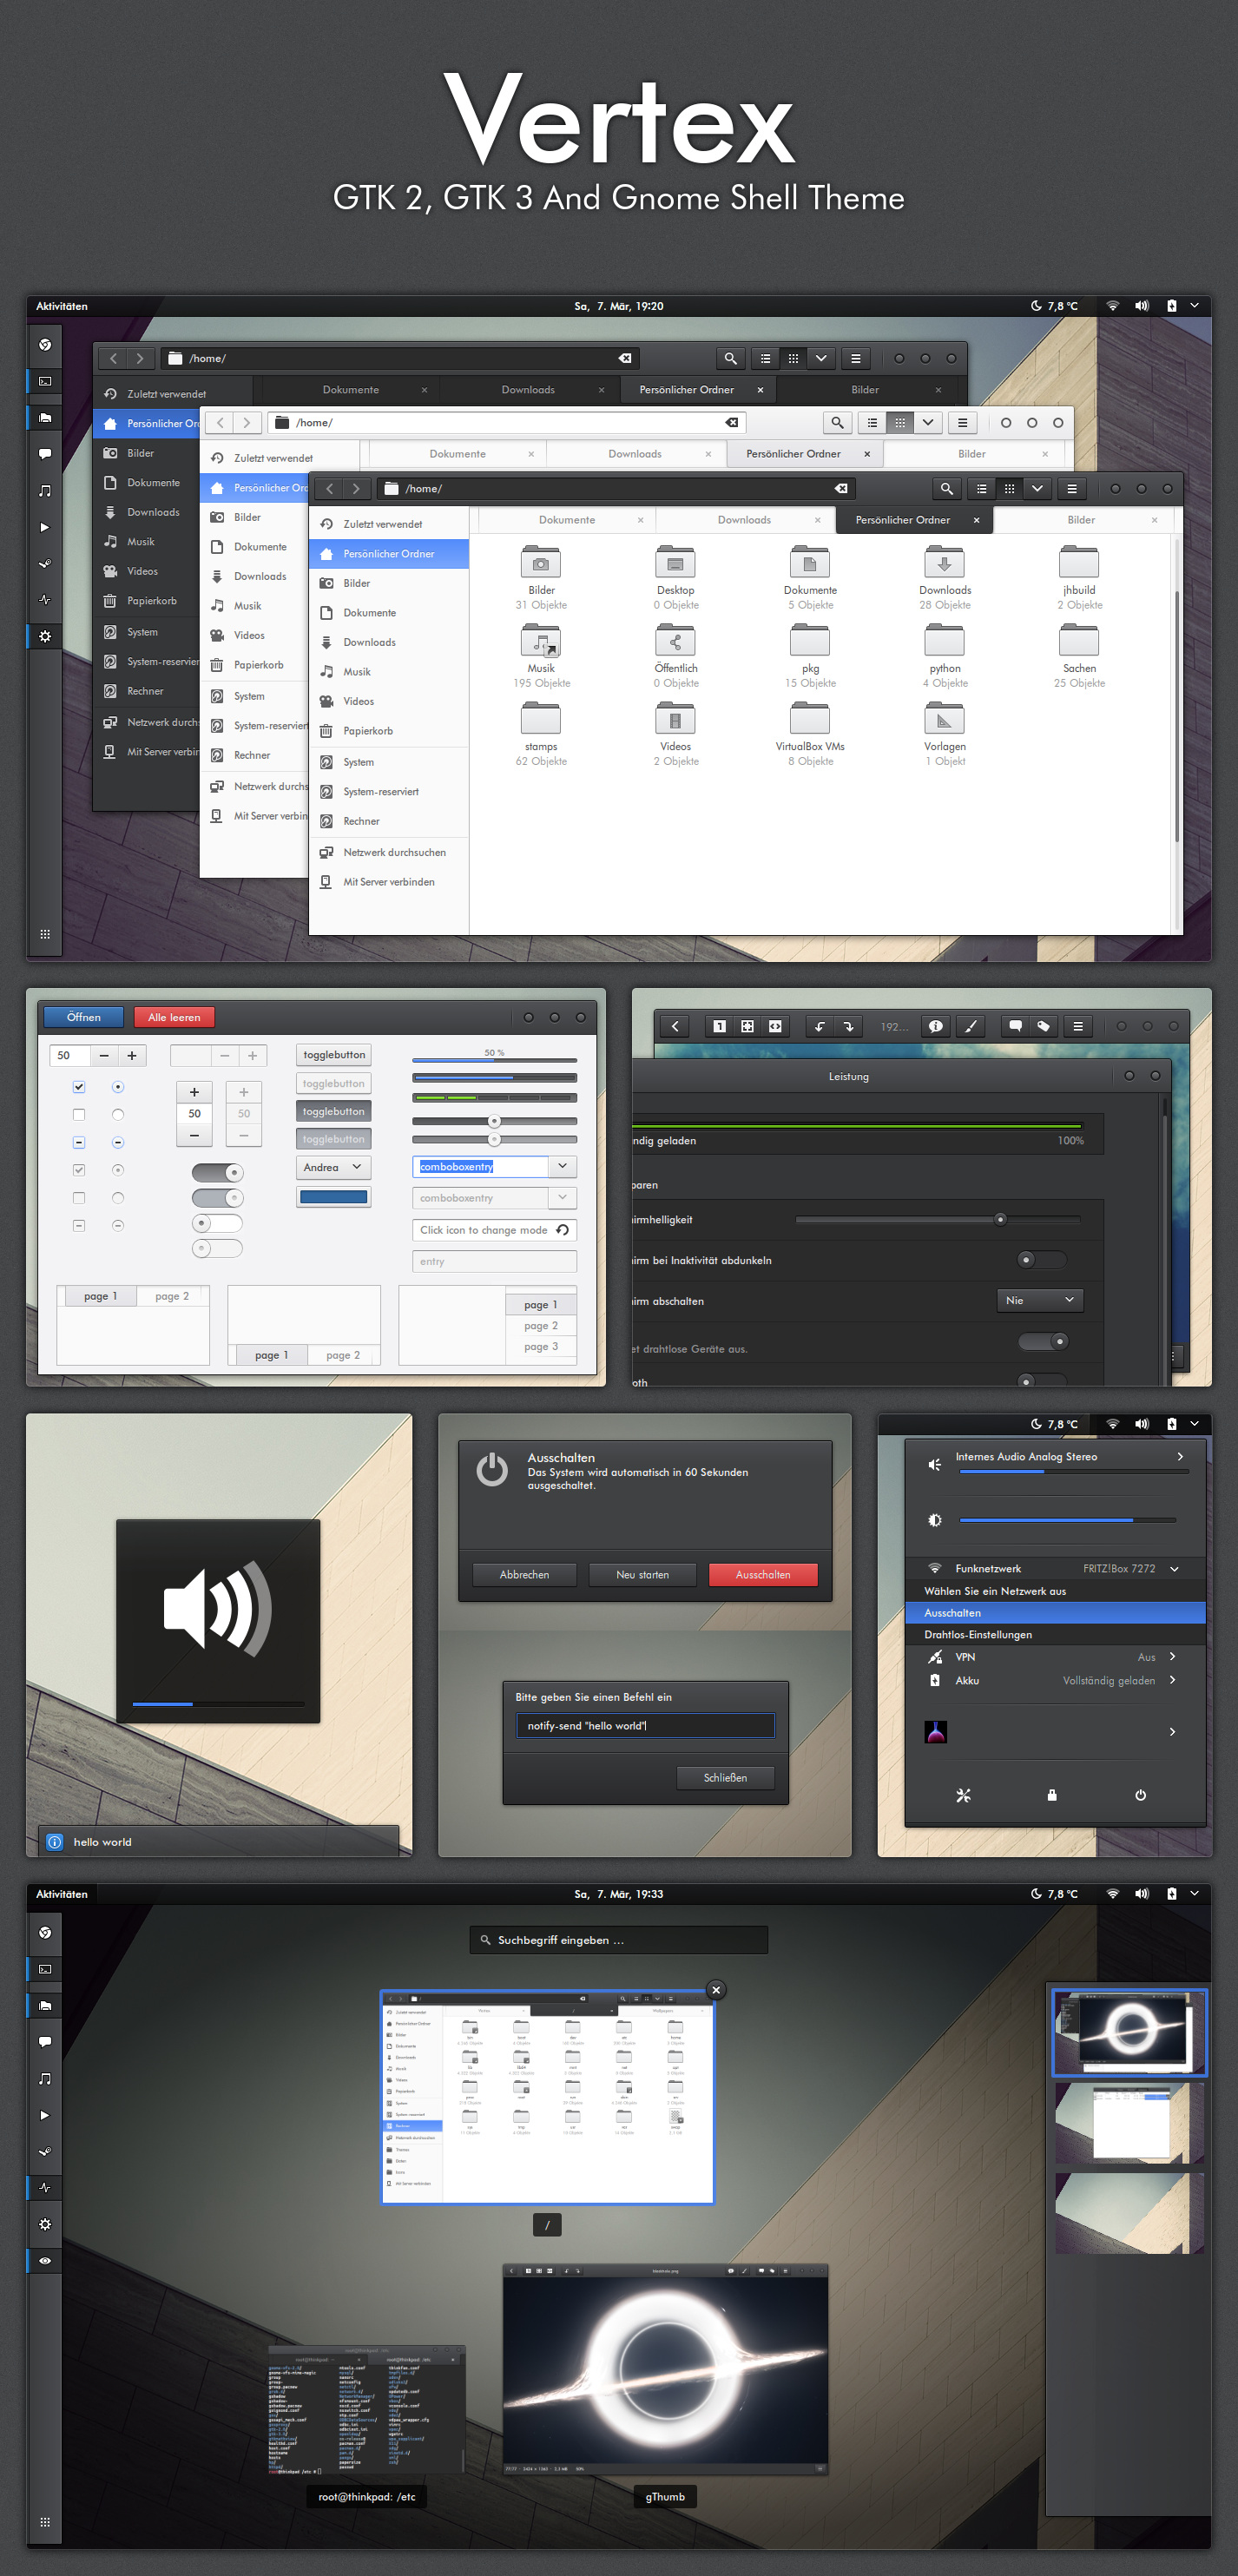Switch to list view in the front file manager

click(981, 488)
